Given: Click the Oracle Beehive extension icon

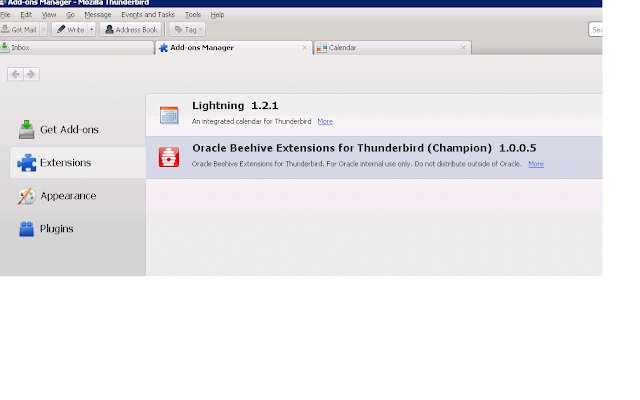Looking at the screenshot, I should (169, 157).
